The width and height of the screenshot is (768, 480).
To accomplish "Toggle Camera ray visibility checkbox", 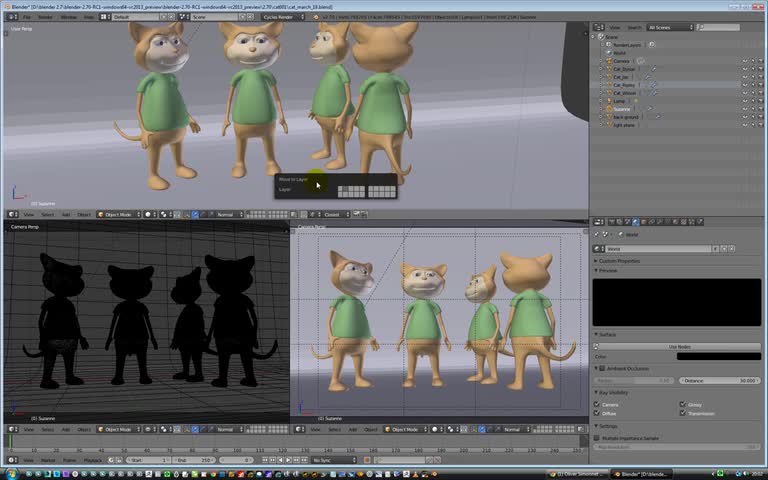I will point(597,405).
